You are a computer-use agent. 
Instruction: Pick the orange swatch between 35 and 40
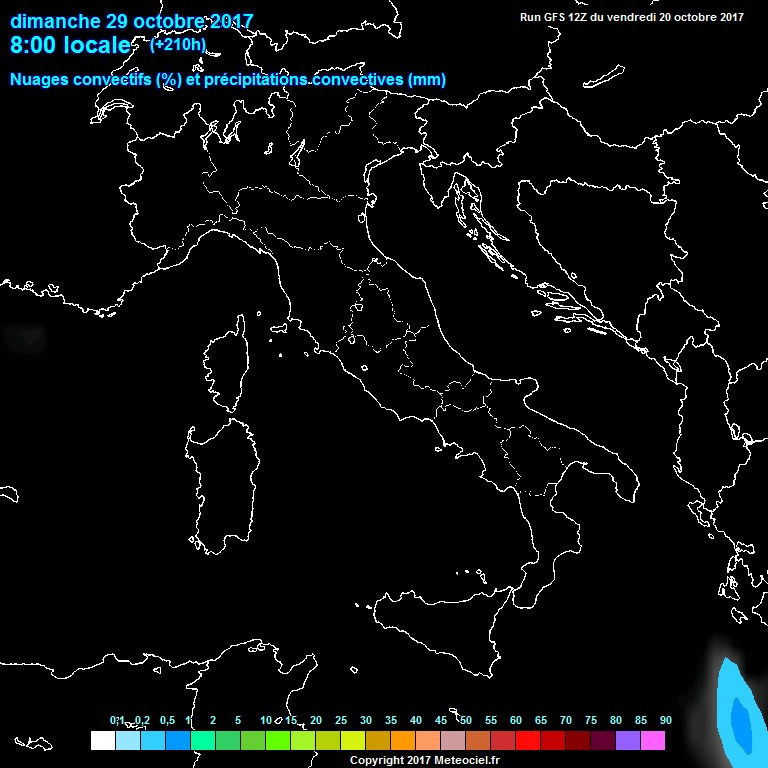tap(403, 740)
